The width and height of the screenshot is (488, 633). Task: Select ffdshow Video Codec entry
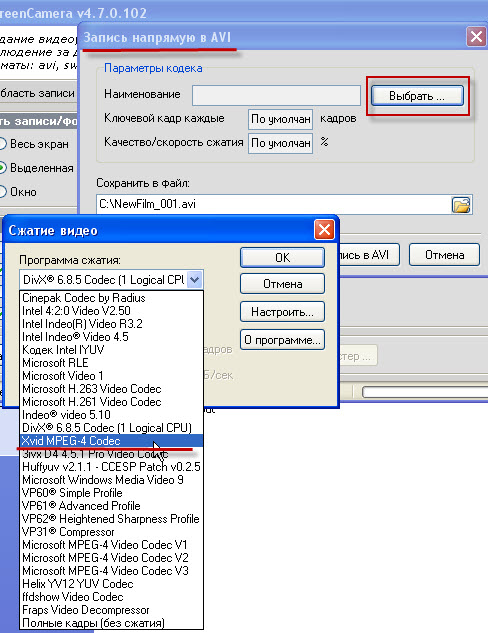(111, 596)
